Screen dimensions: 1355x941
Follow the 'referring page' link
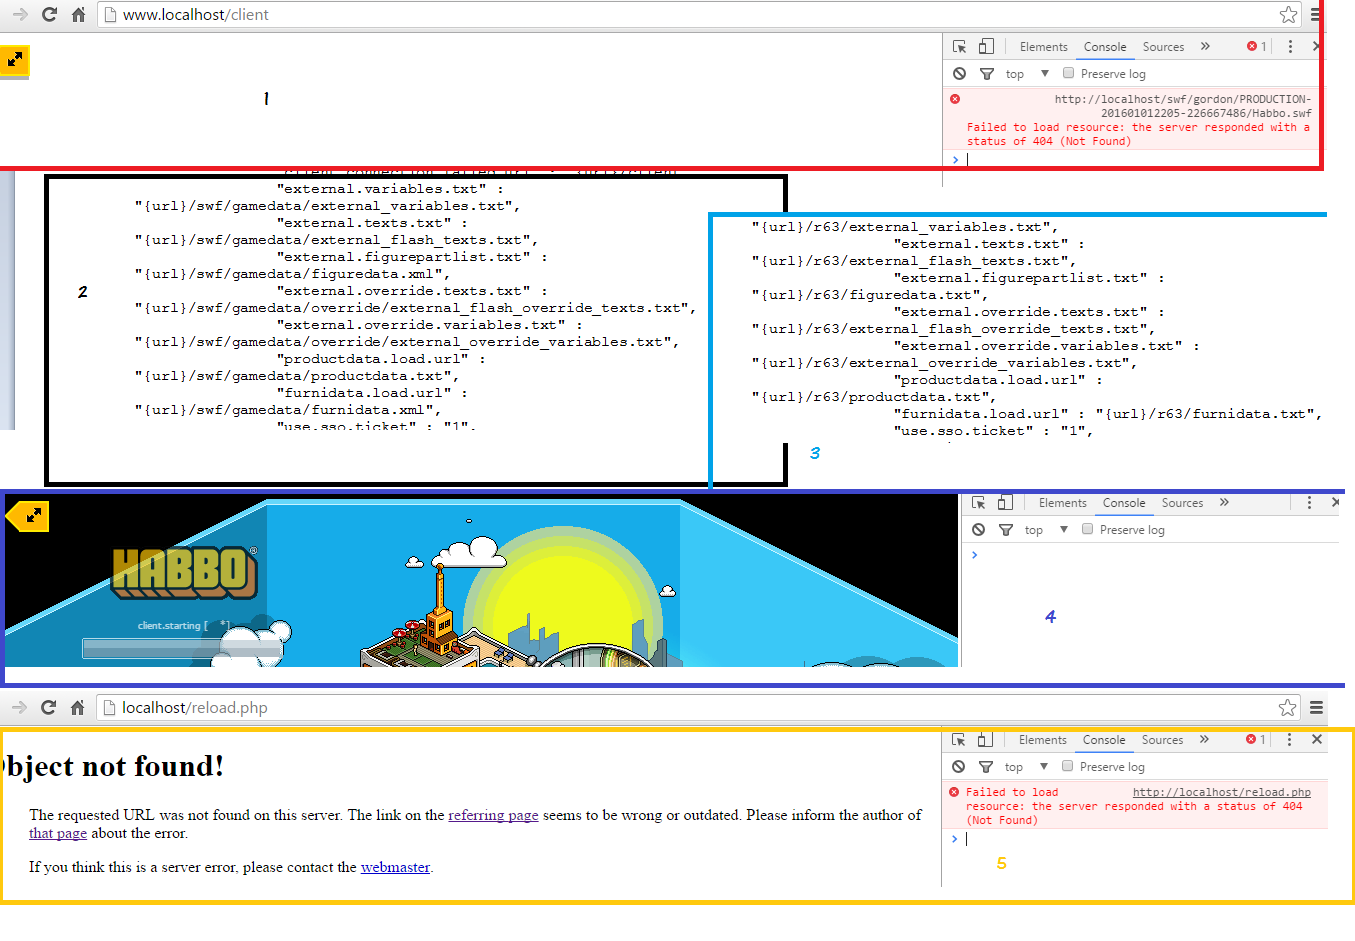point(494,815)
